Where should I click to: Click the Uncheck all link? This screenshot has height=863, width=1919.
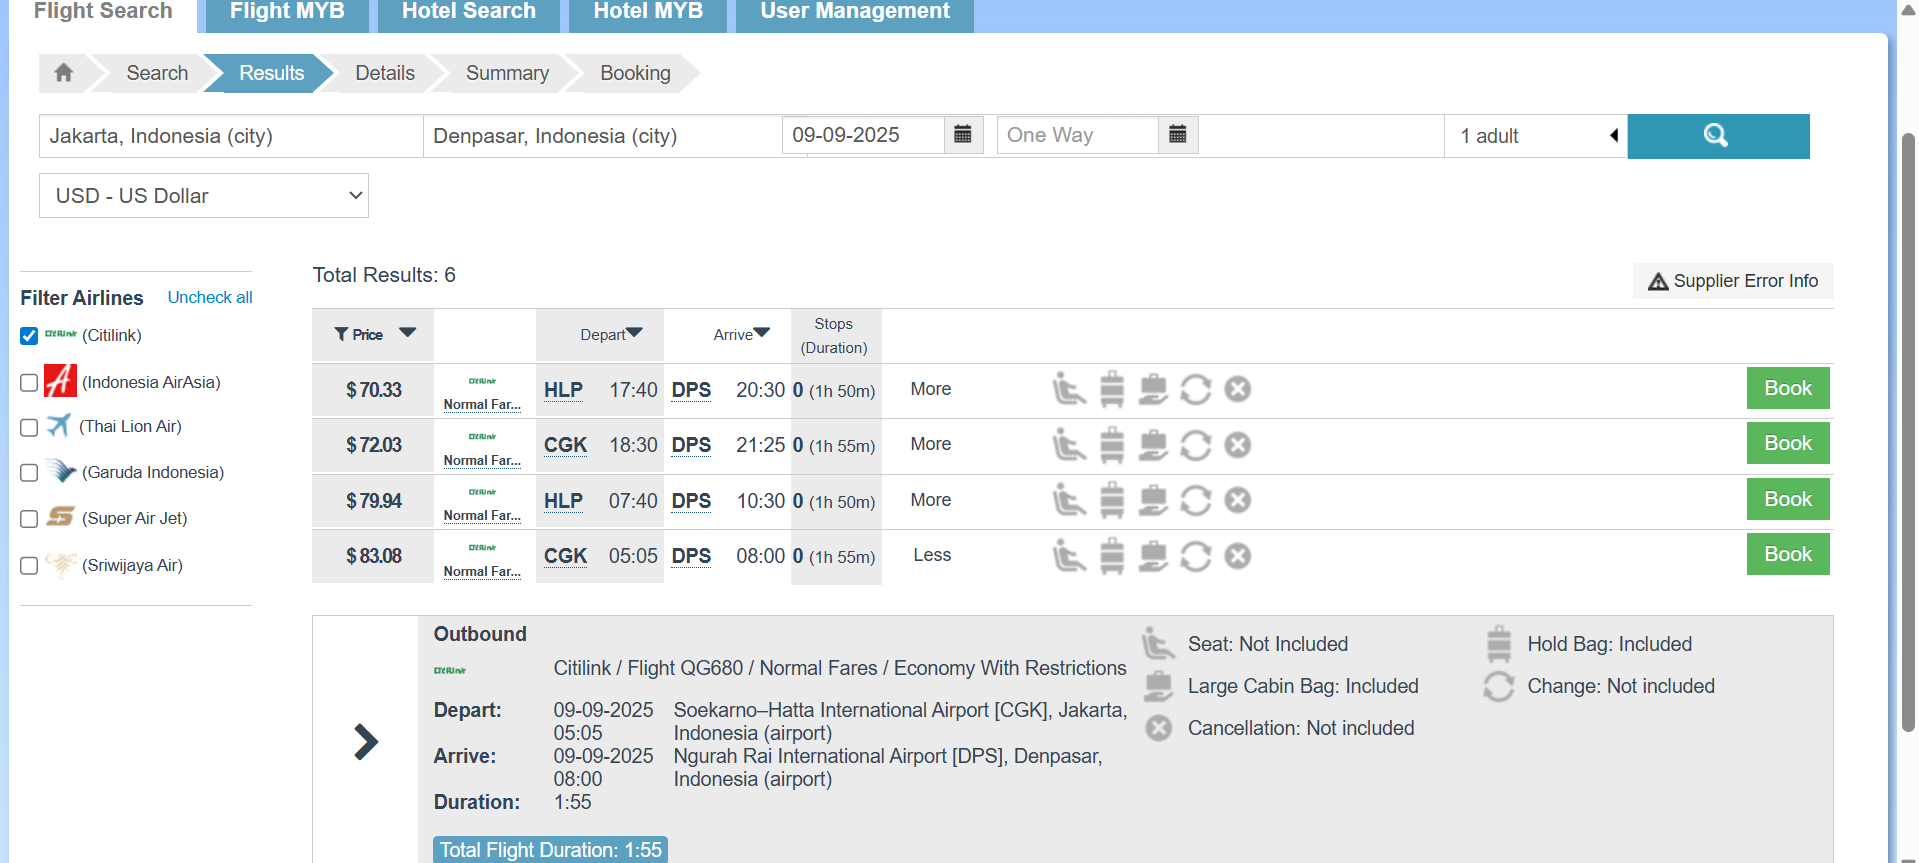point(209,298)
